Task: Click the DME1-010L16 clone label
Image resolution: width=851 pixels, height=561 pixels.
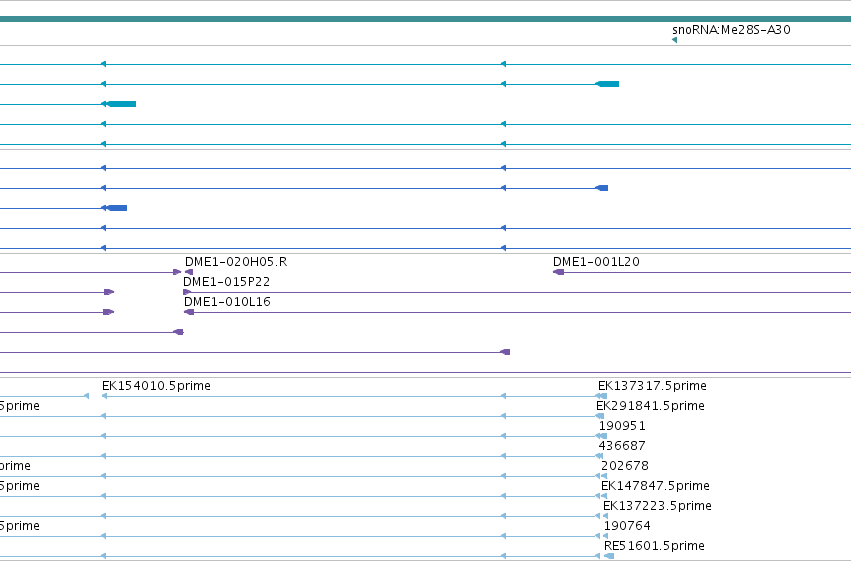Action: click(227, 302)
